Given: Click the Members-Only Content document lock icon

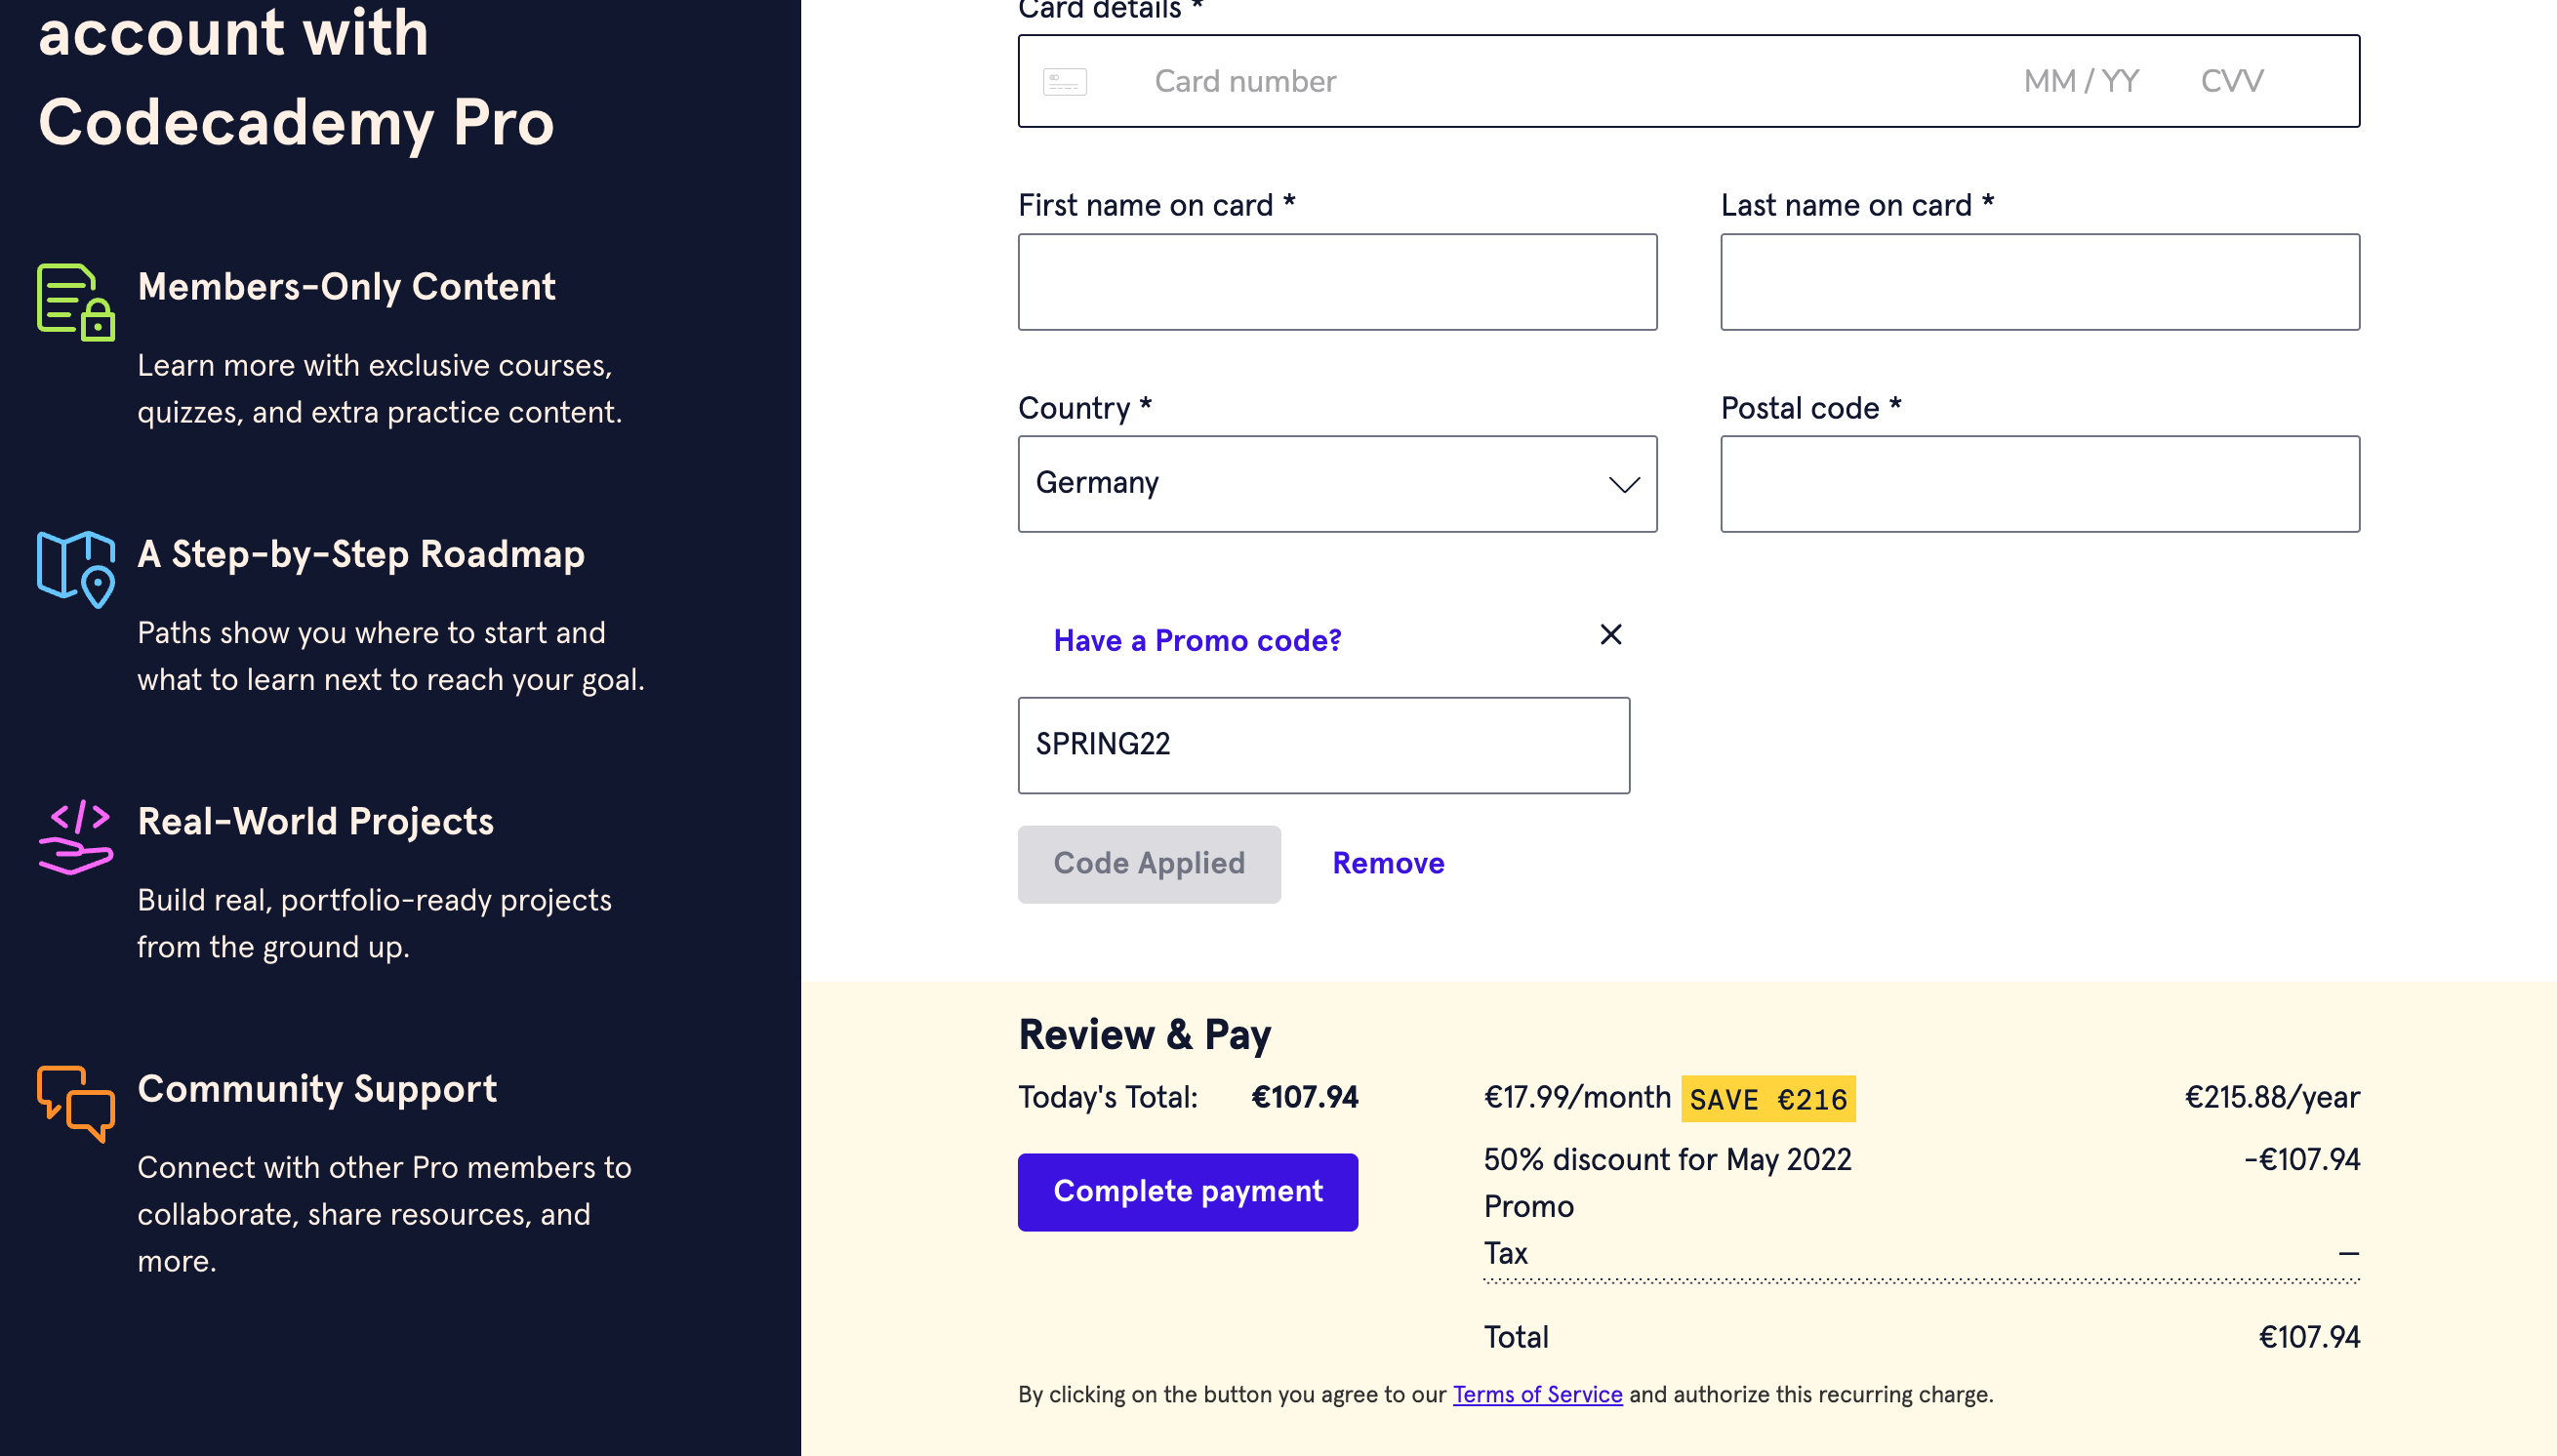Looking at the screenshot, I should [76, 302].
